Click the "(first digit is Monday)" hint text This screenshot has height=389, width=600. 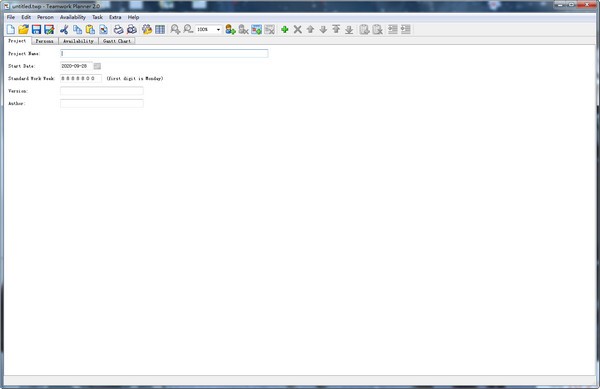click(135, 78)
